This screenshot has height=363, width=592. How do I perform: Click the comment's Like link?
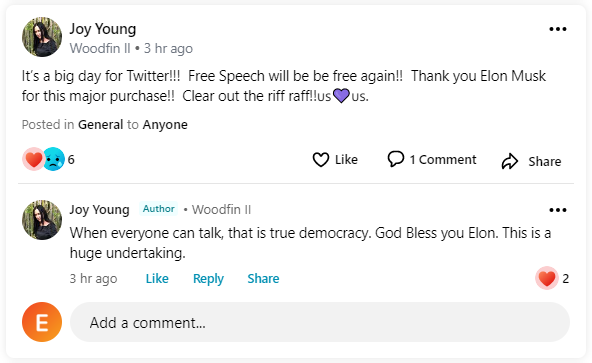click(157, 279)
